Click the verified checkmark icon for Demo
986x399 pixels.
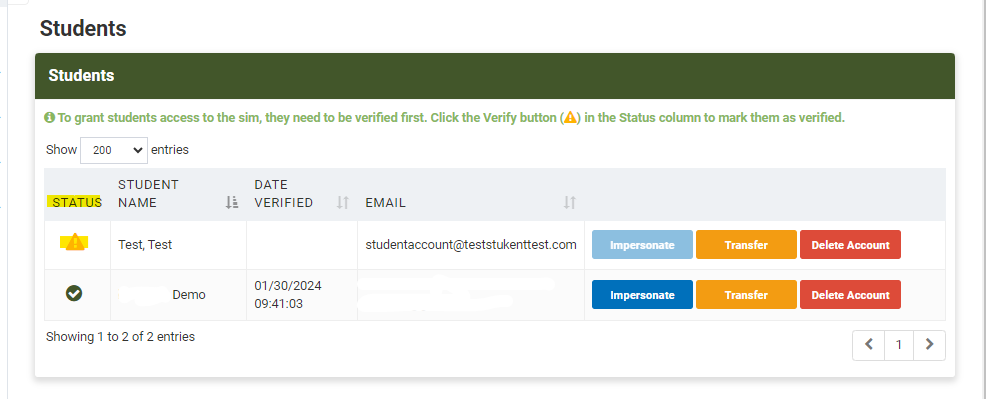pos(74,293)
